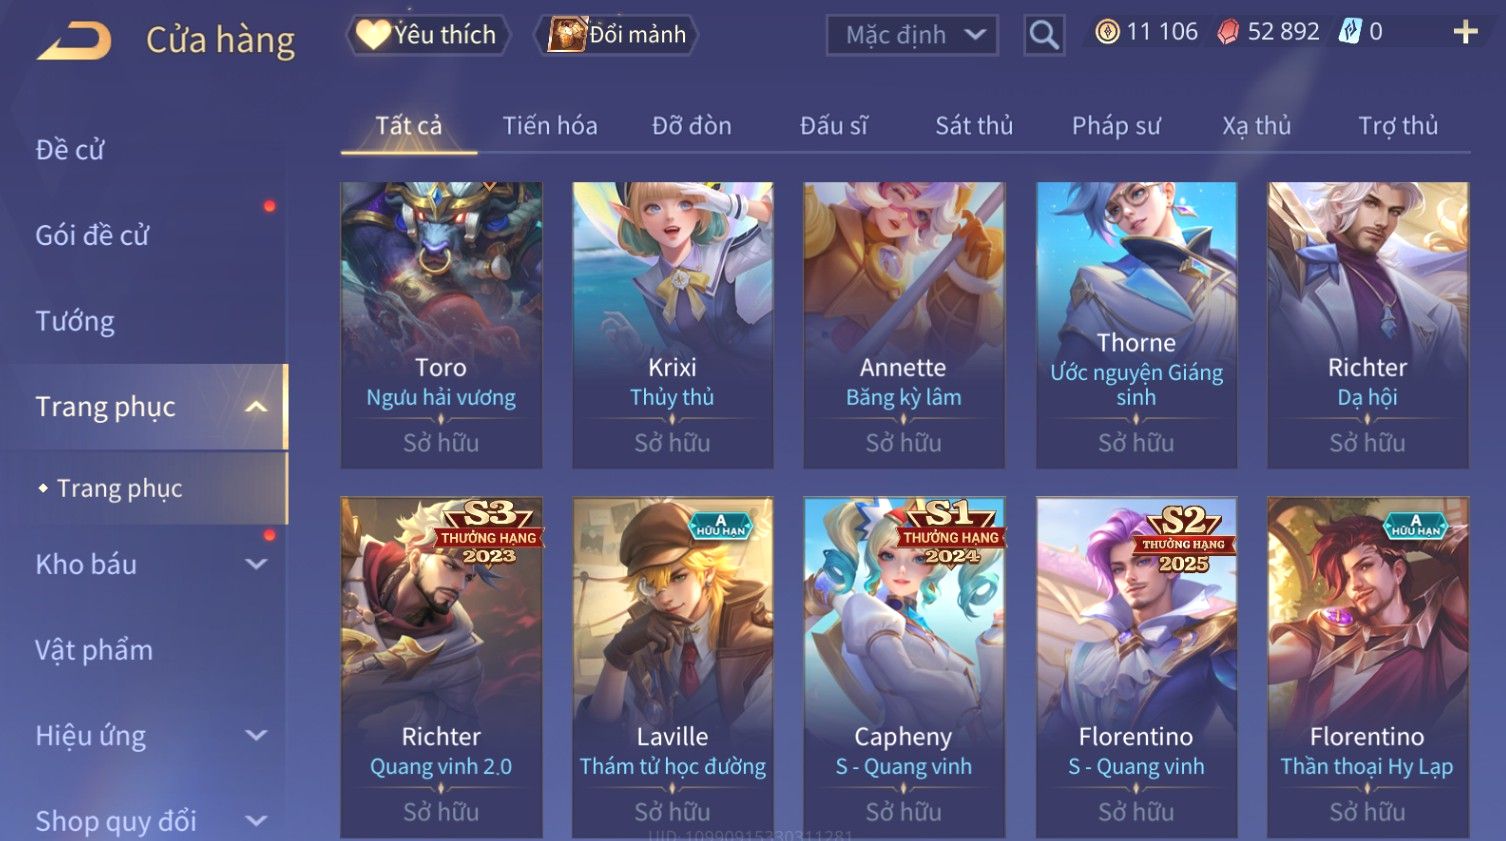This screenshot has width=1506, height=841.
Task: Tap the gold coin balance icon
Action: coord(1107,32)
